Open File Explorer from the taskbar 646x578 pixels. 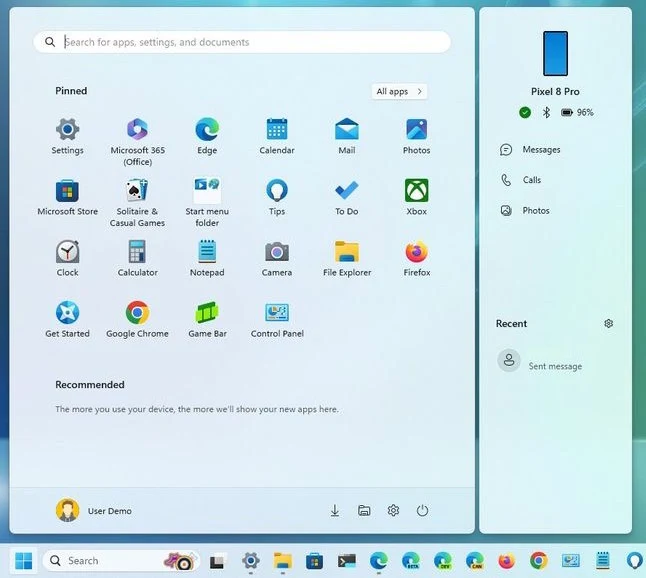point(283,561)
